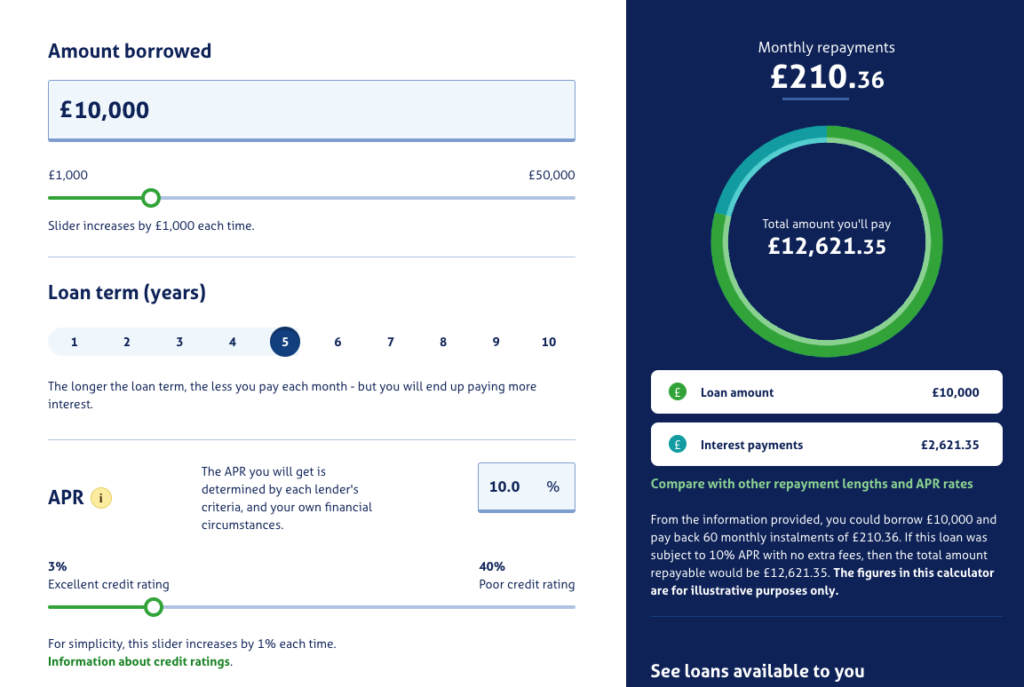Open Information about credit ratings link

tap(139, 662)
